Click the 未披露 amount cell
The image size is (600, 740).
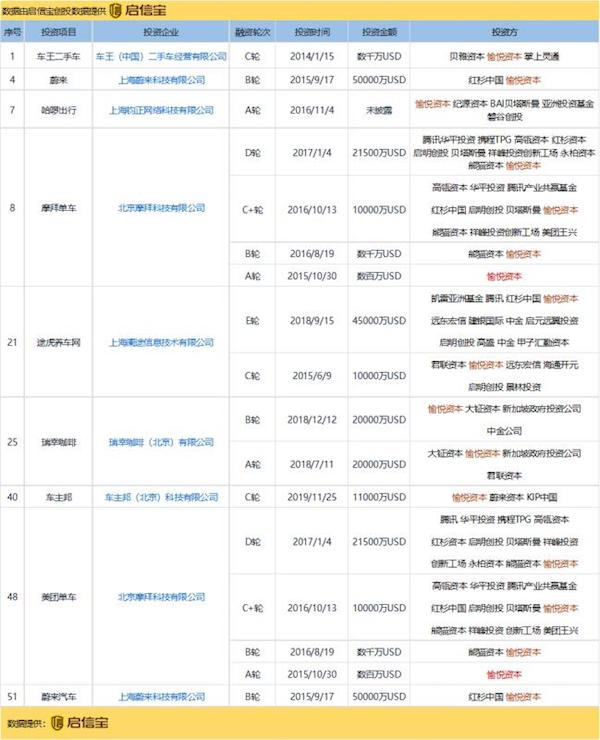379,110
